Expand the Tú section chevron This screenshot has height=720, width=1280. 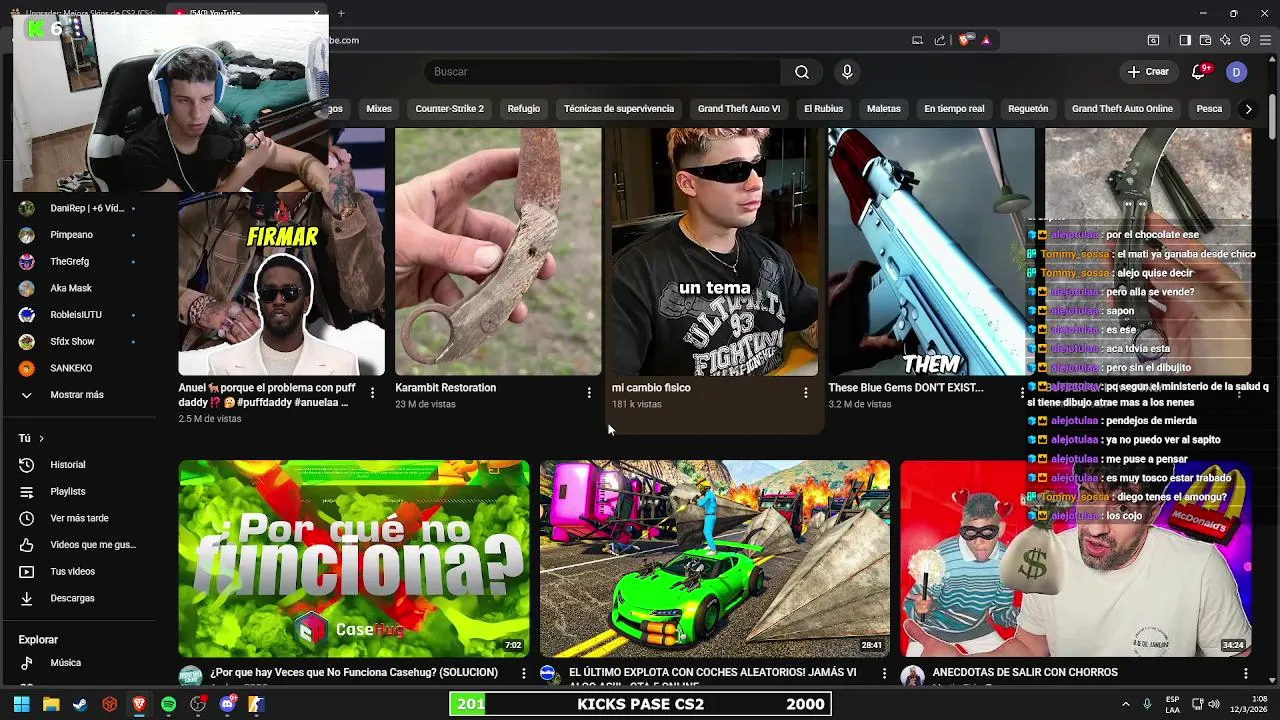coord(41,438)
